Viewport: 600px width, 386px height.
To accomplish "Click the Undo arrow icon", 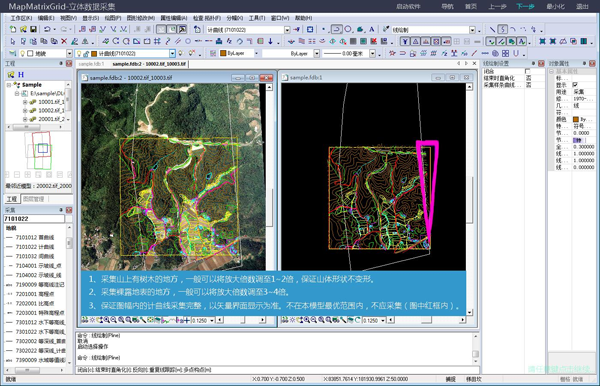I will click(47, 29).
